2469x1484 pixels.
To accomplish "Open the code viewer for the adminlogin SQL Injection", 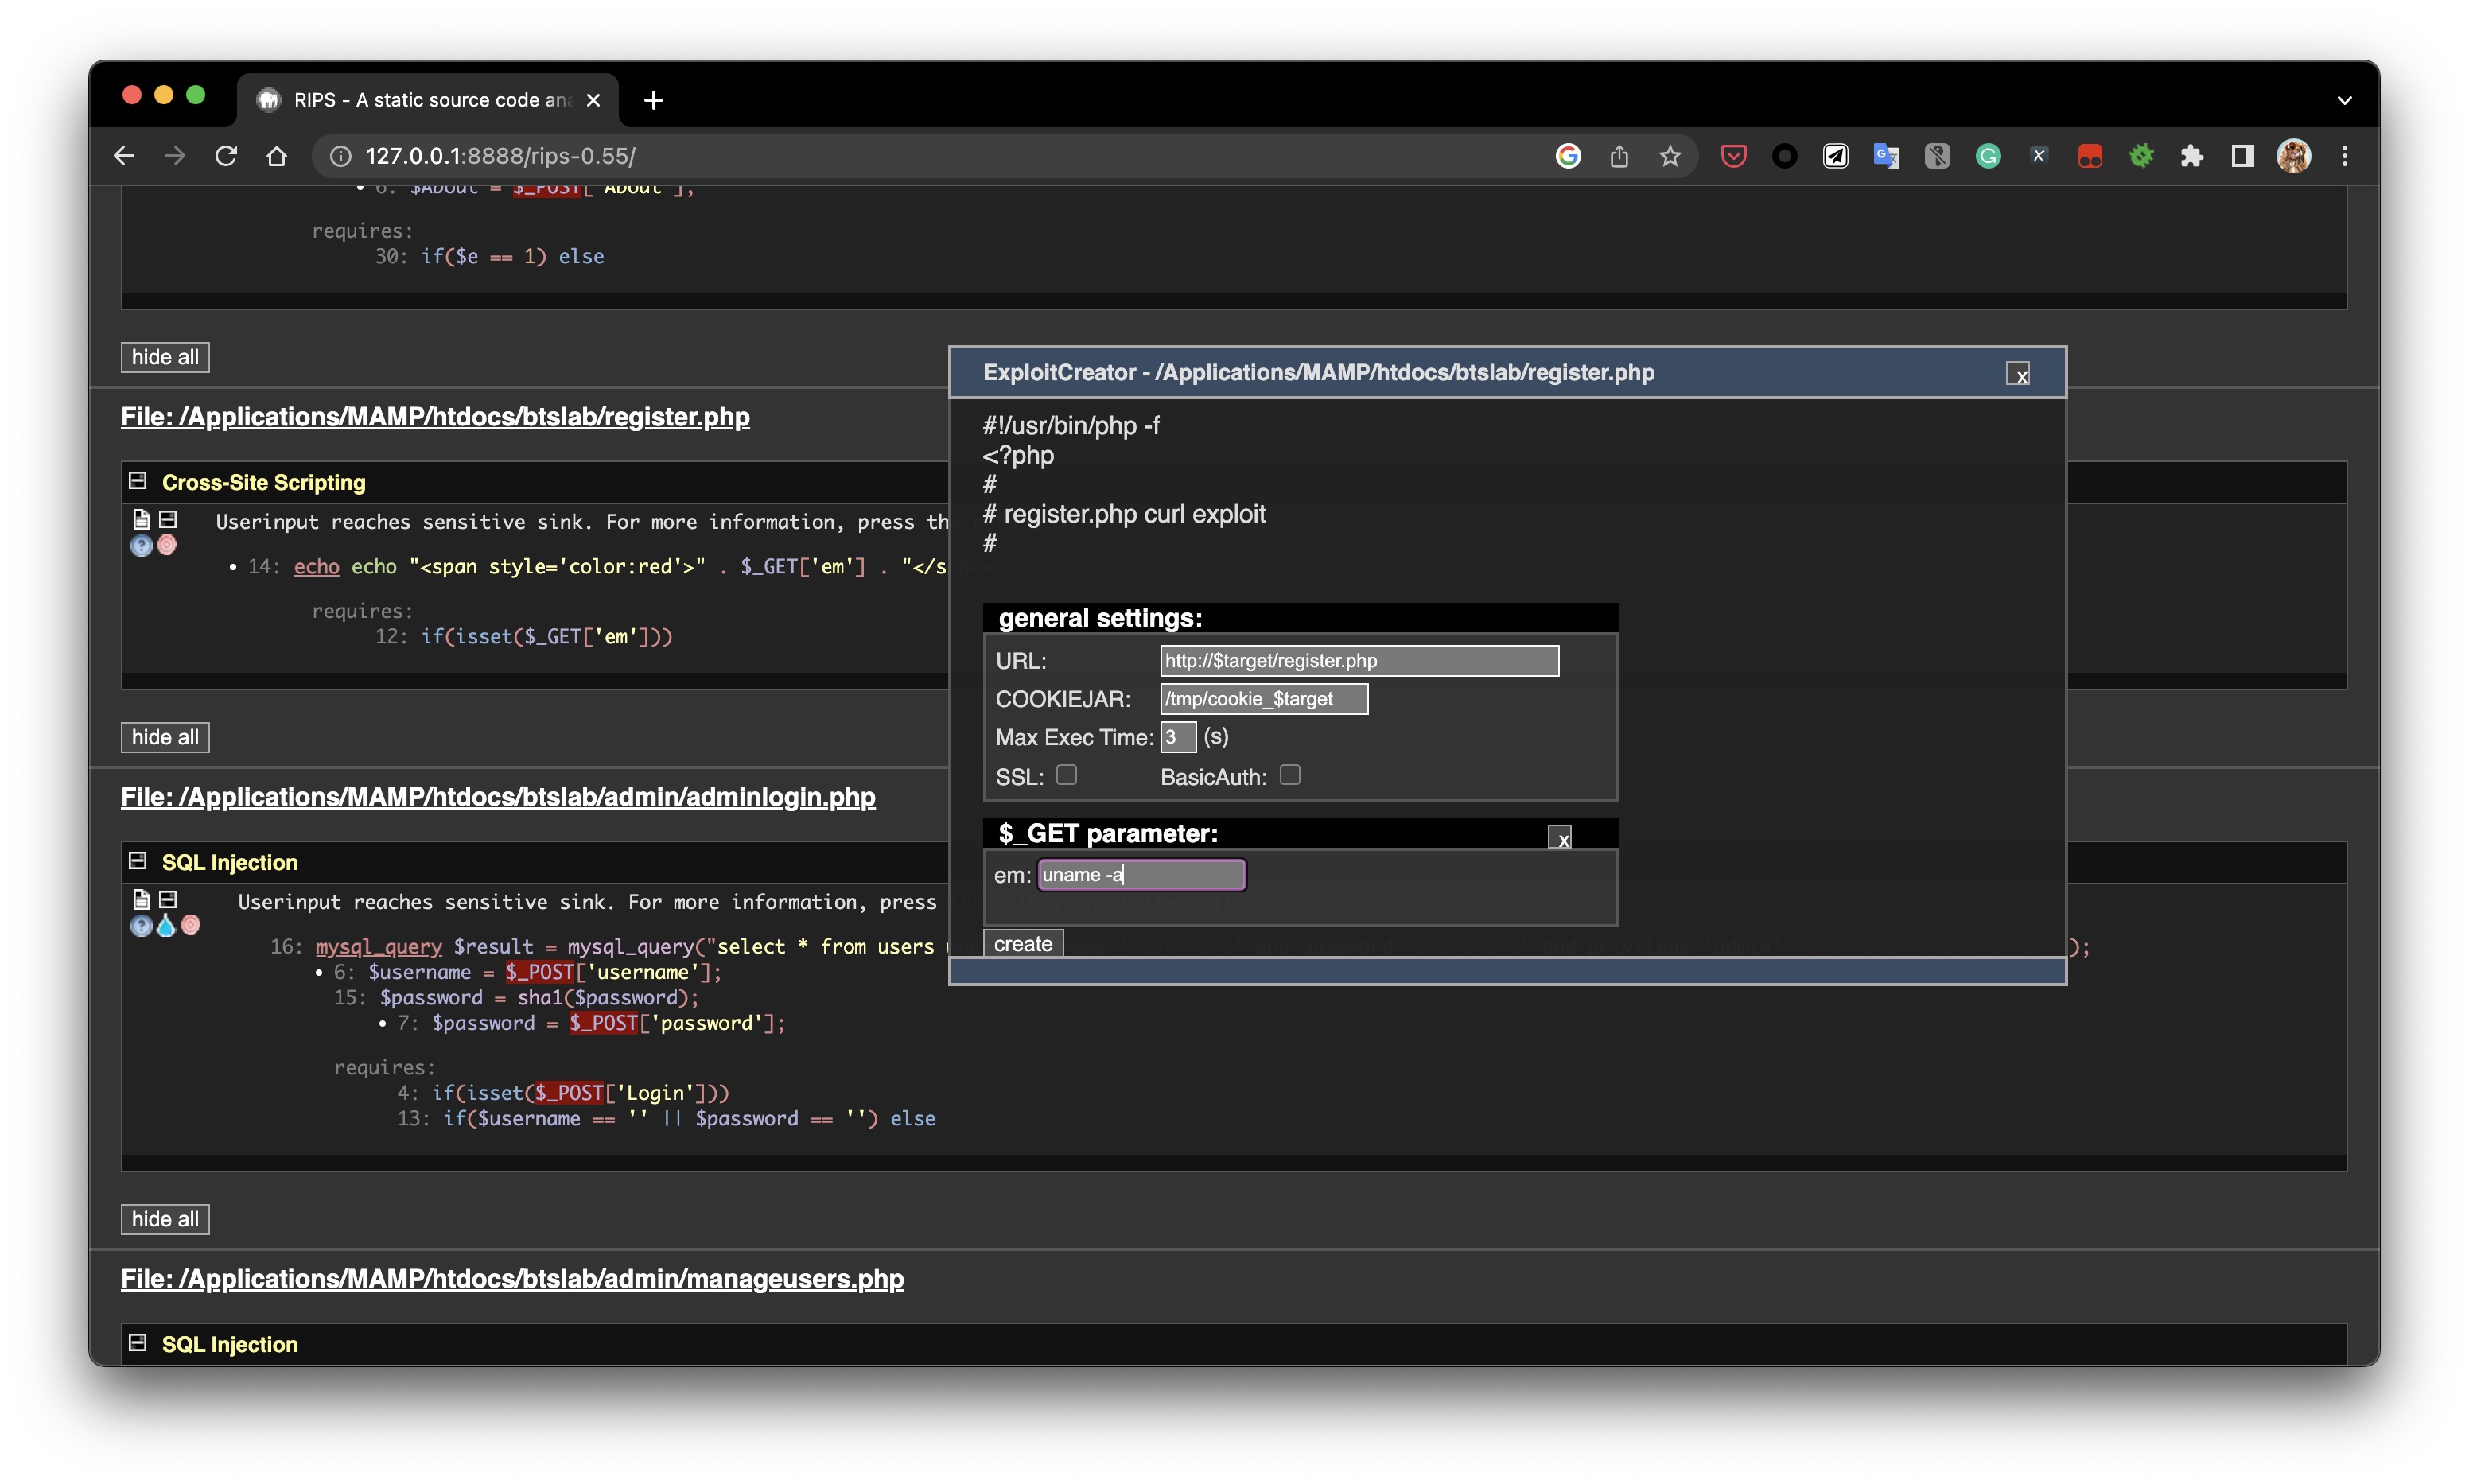I will (x=141, y=899).
